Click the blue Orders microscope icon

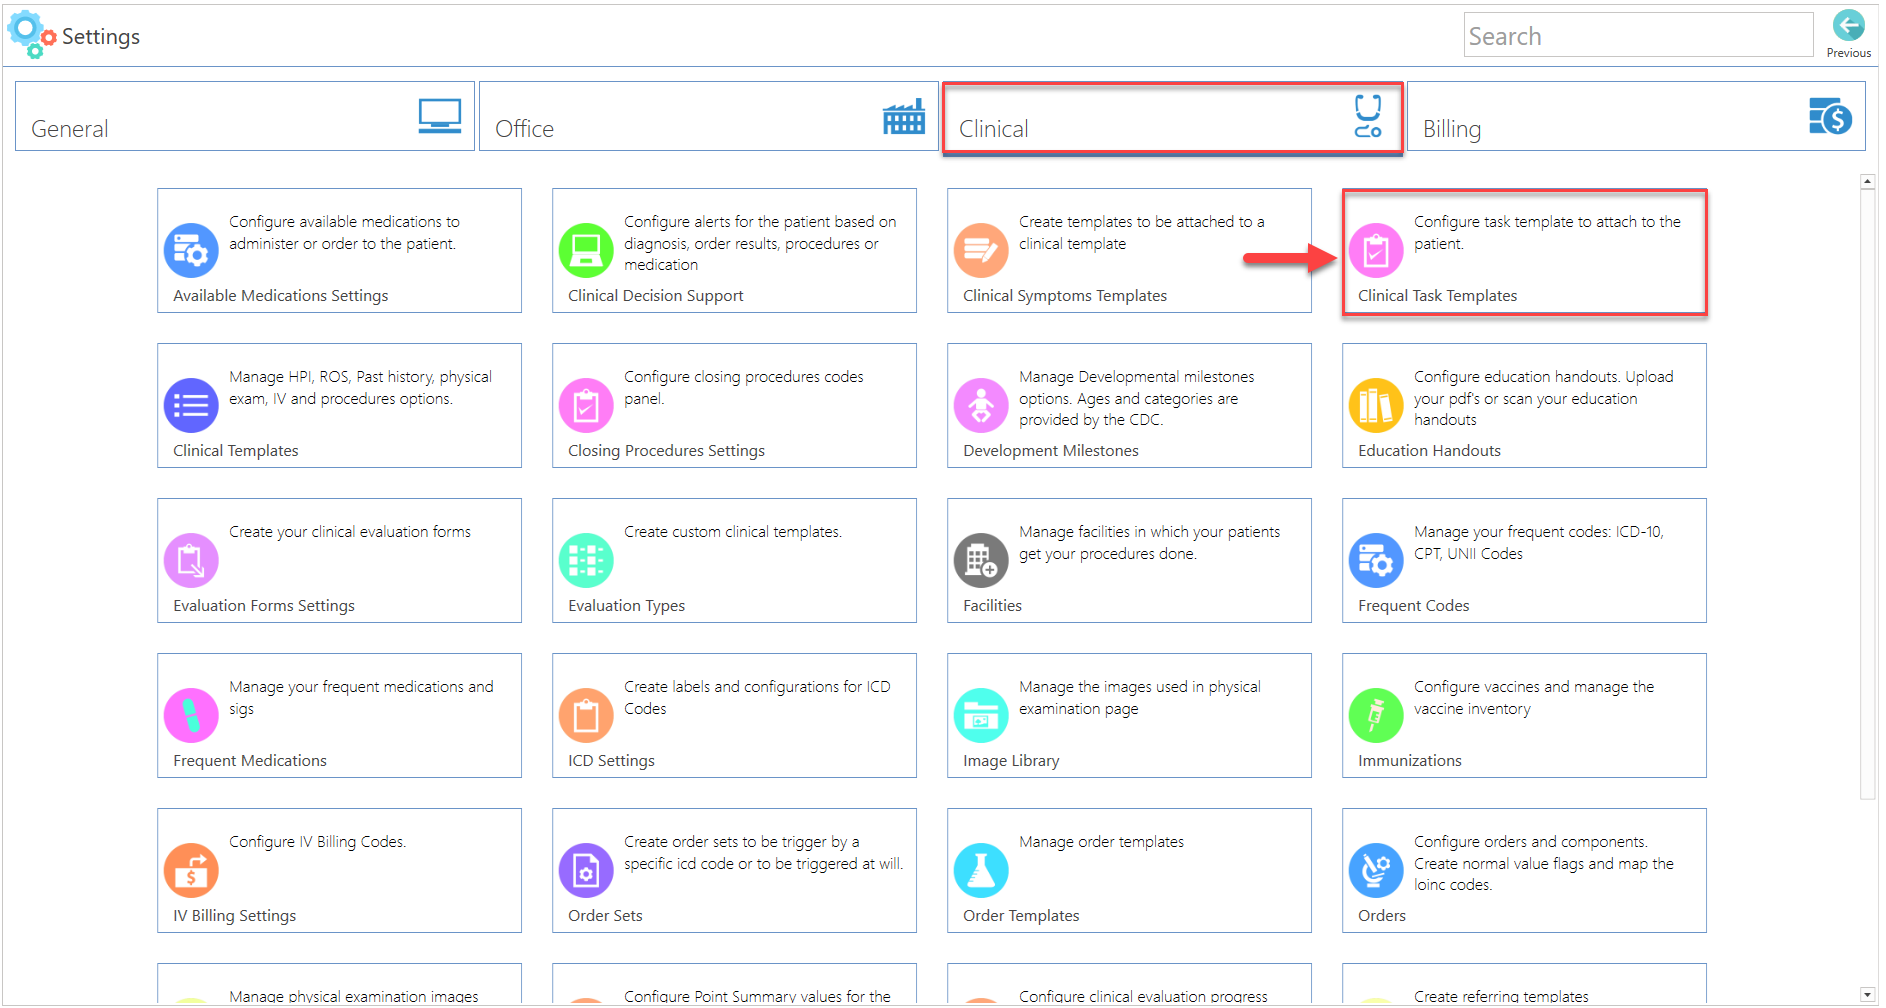[1376, 870]
